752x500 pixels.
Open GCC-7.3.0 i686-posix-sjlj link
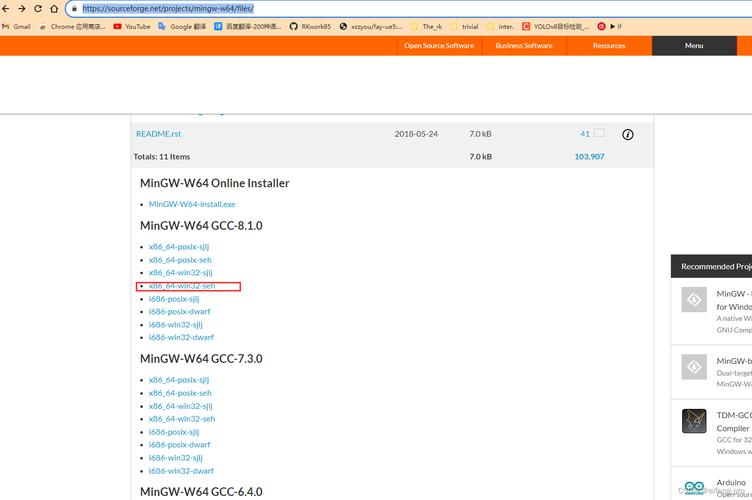[x=174, y=432]
